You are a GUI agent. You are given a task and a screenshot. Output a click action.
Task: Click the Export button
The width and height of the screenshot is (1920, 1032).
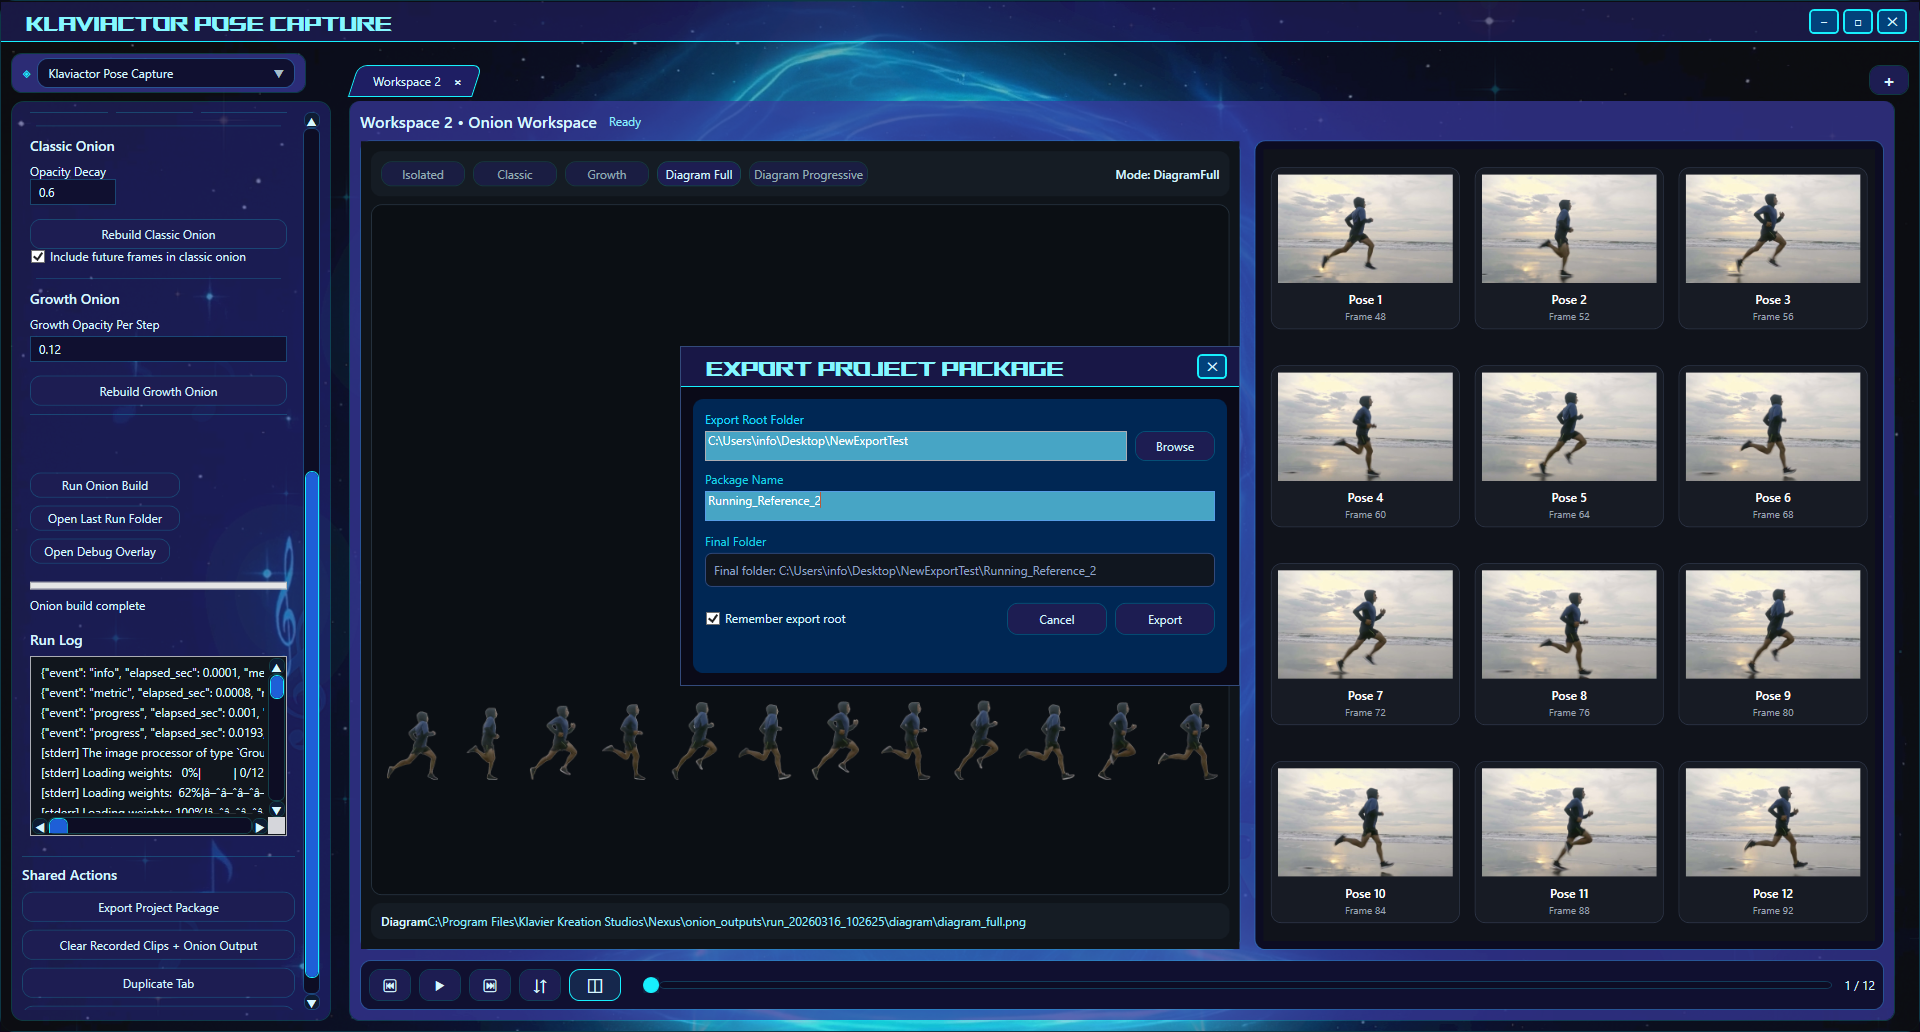pos(1164,619)
